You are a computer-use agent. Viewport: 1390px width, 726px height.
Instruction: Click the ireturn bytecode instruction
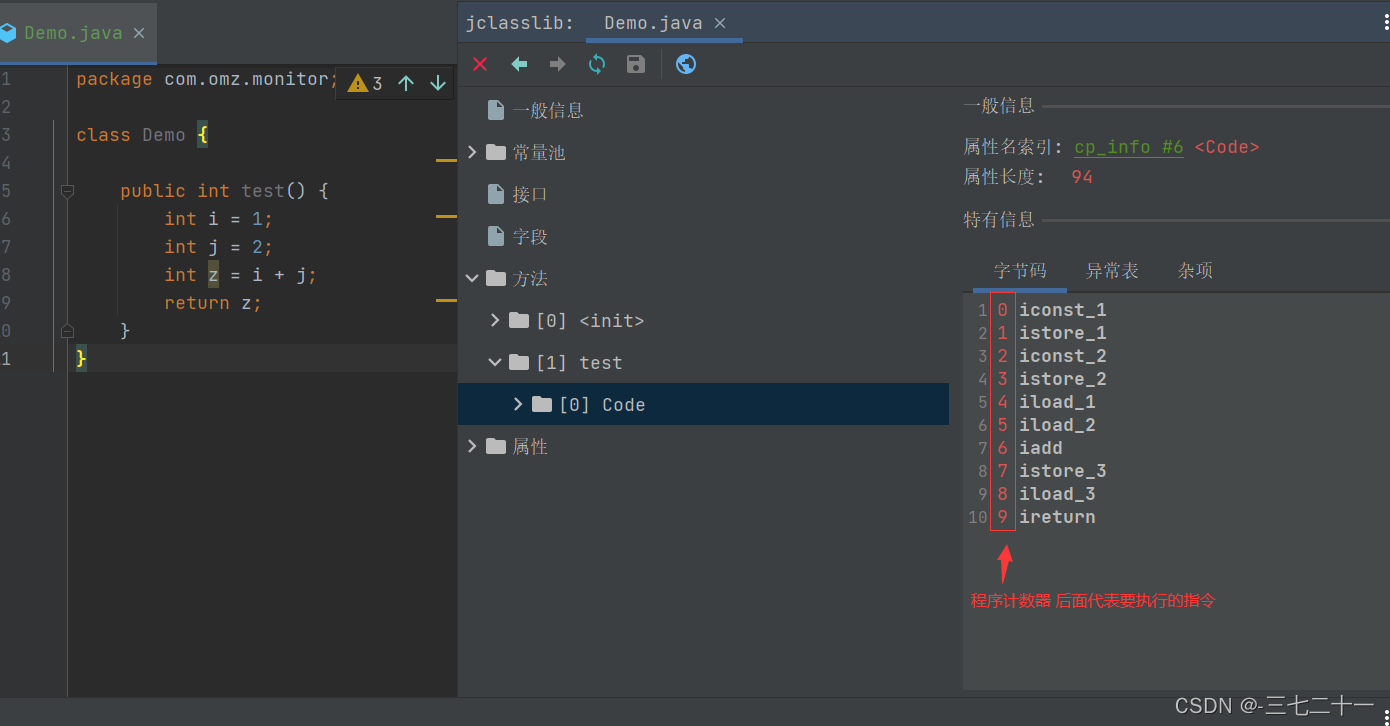1057,517
